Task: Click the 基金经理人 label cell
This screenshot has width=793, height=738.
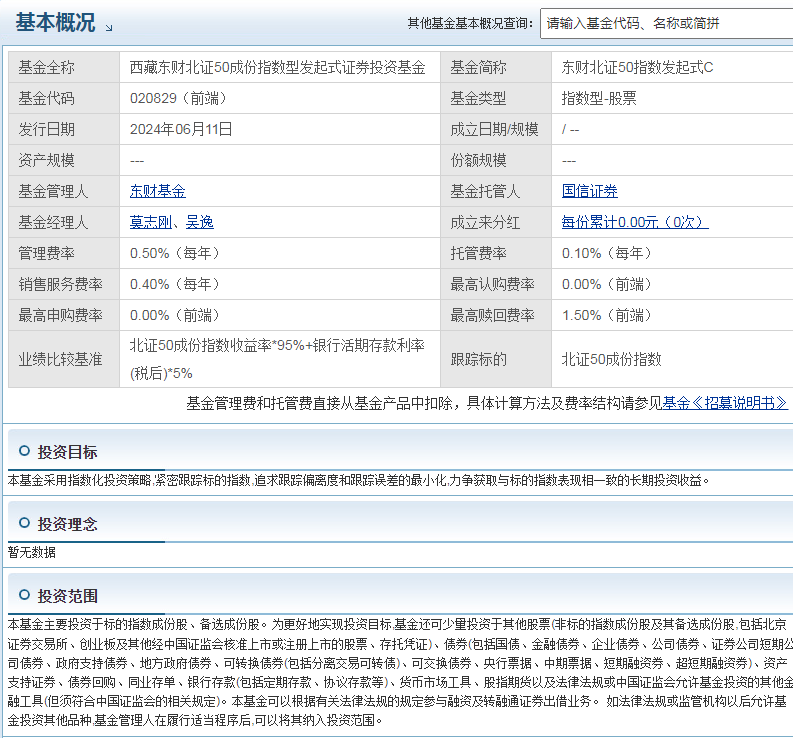Action: coord(64,222)
